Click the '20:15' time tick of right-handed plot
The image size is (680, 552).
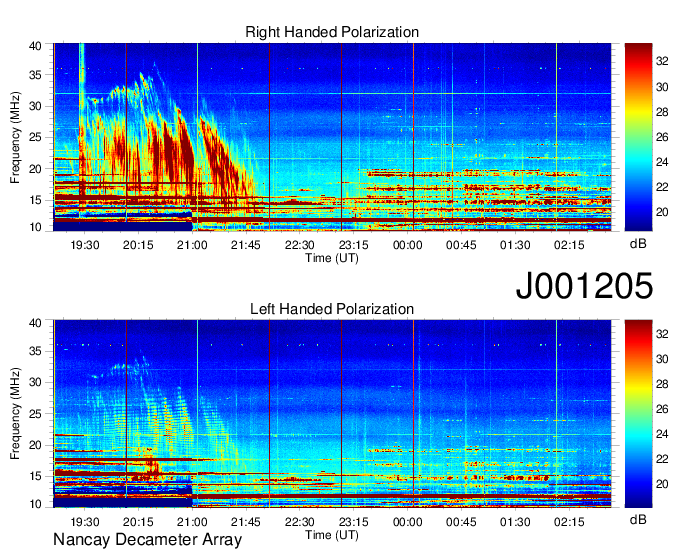138,245
